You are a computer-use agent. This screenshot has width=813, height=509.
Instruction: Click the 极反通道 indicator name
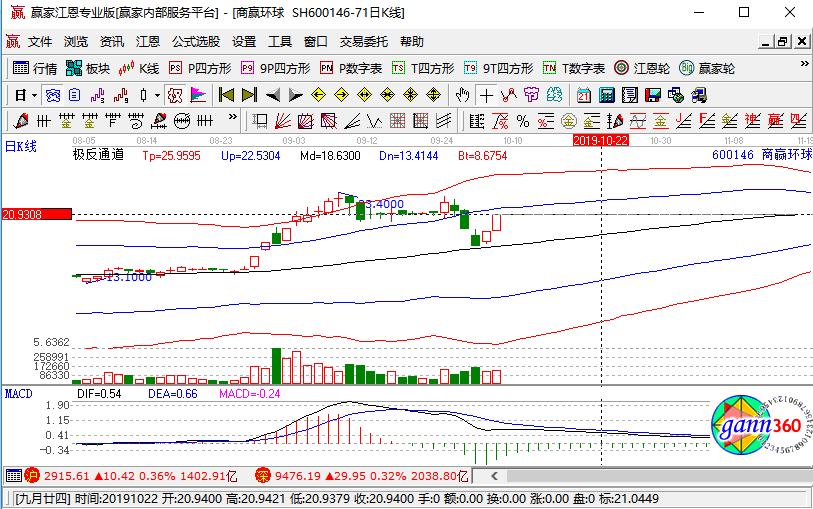98,154
